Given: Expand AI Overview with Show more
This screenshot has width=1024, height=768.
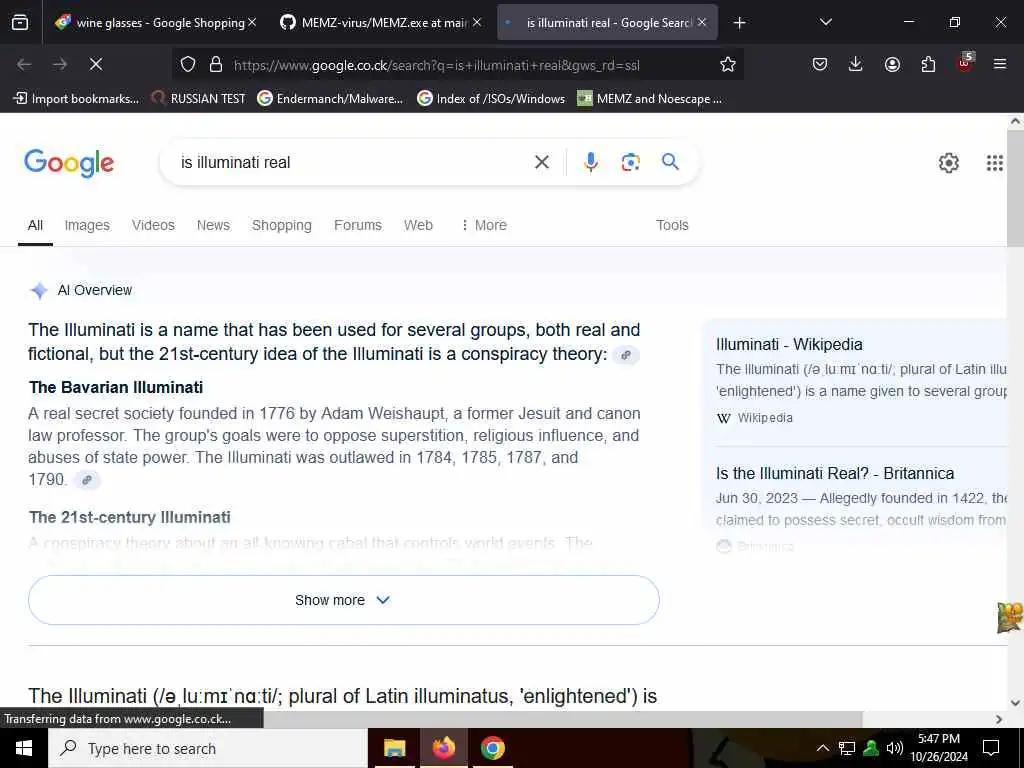Looking at the screenshot, I should (344, 600).
